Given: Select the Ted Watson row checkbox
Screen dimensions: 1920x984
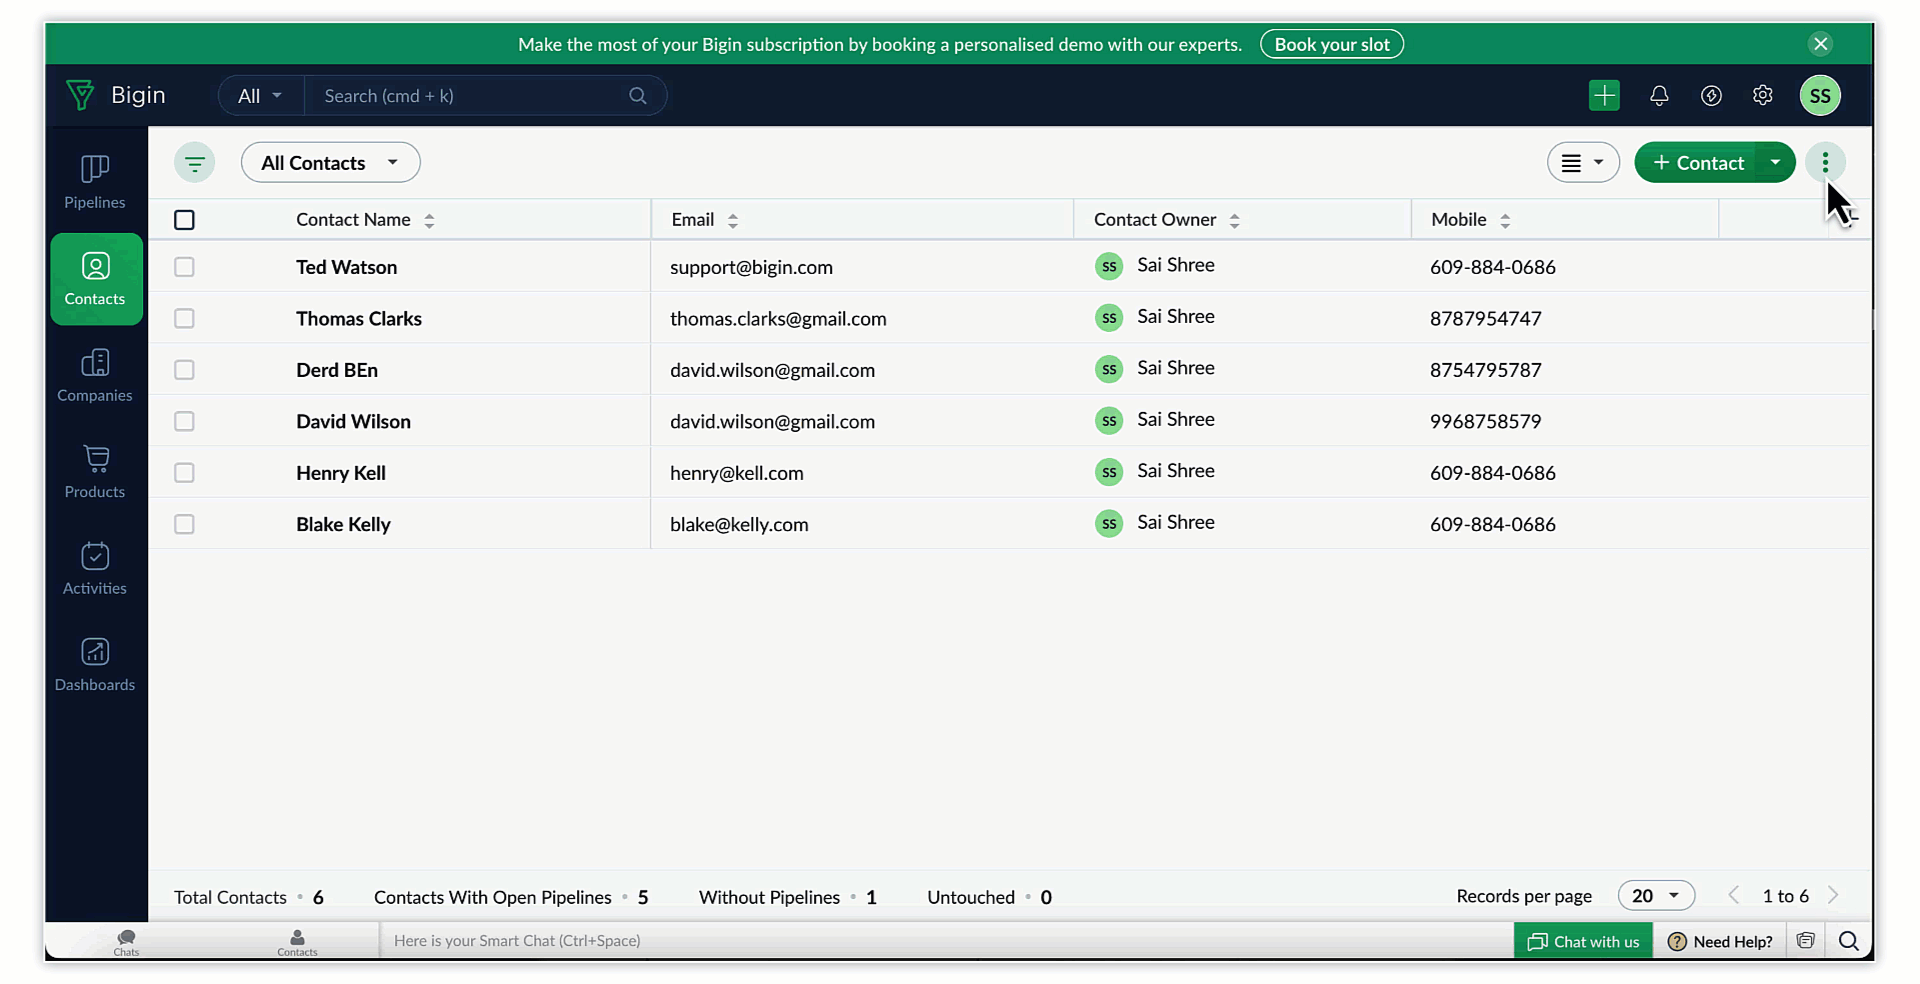Looking at the screenshot, I should [x=184, y=267].
